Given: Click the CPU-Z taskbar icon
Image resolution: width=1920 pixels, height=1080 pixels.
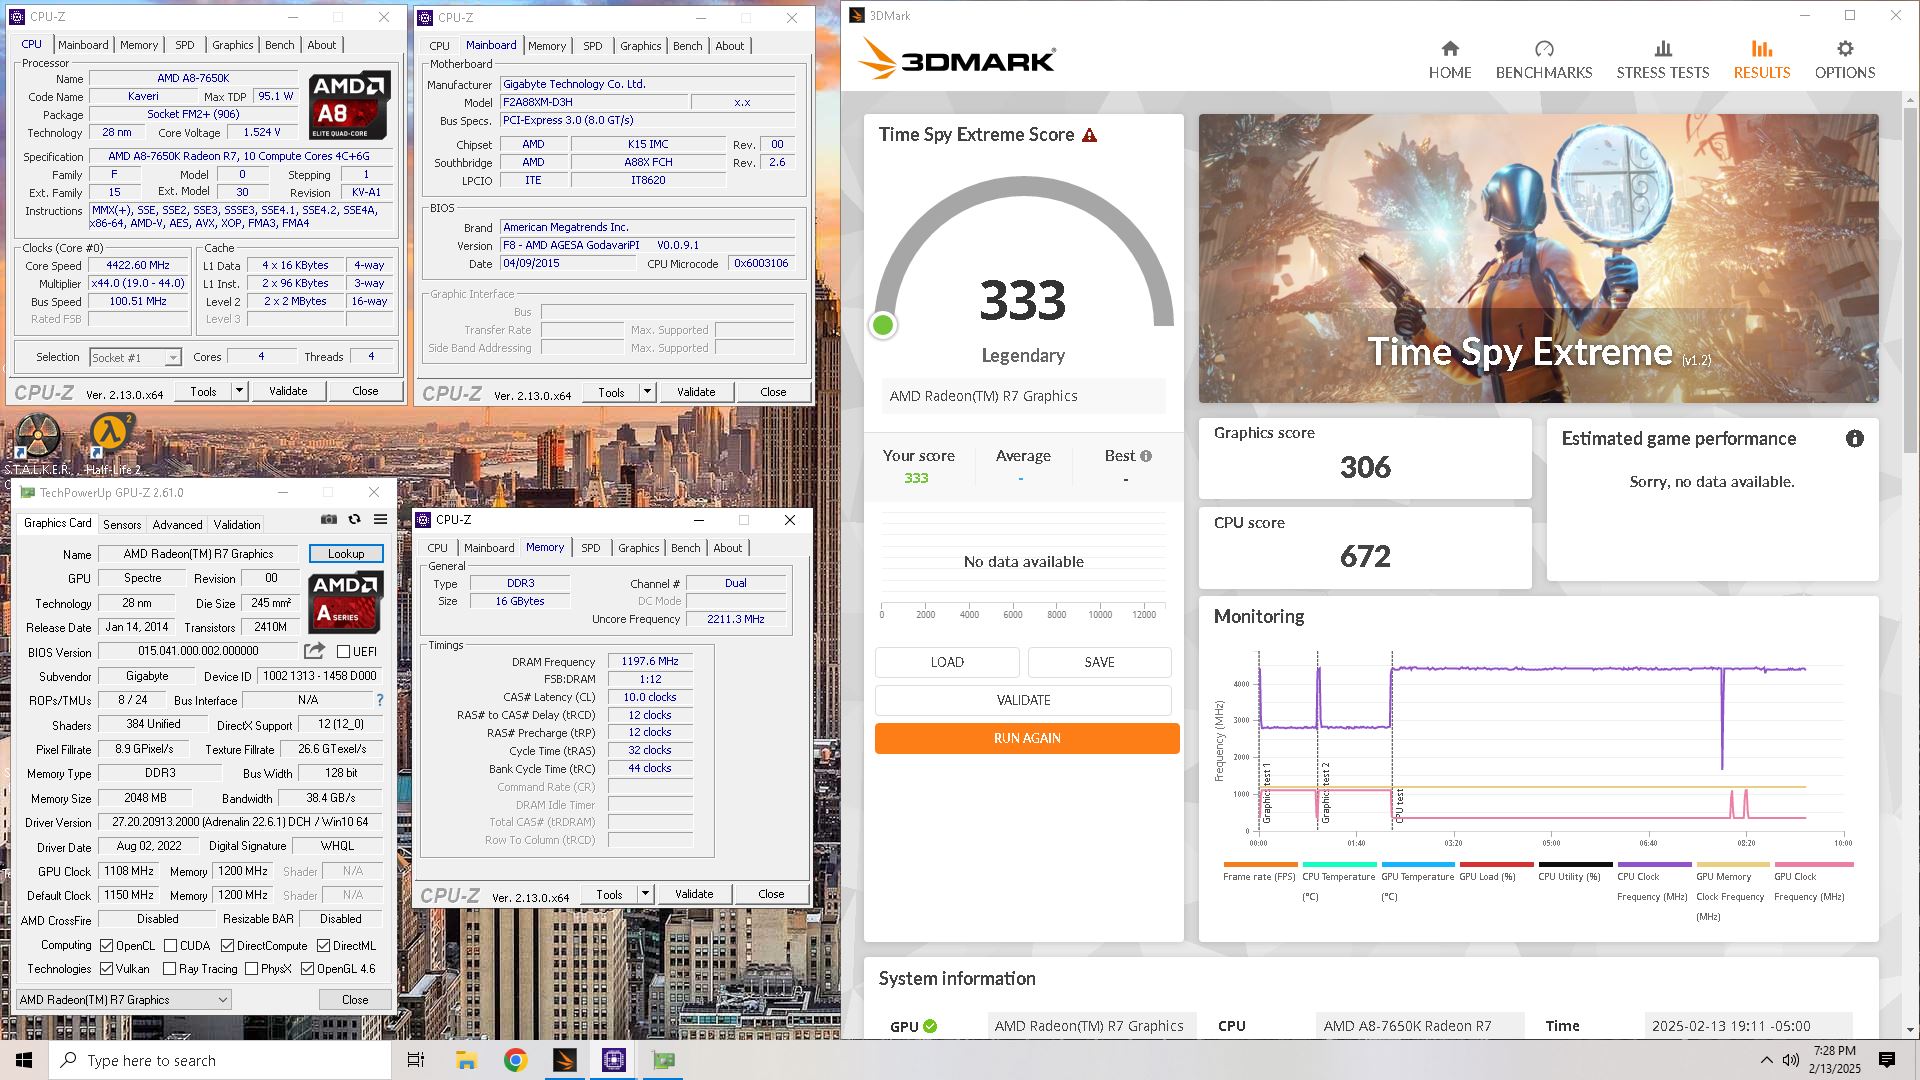Looking at the screenshot, I should (614, 1060).
